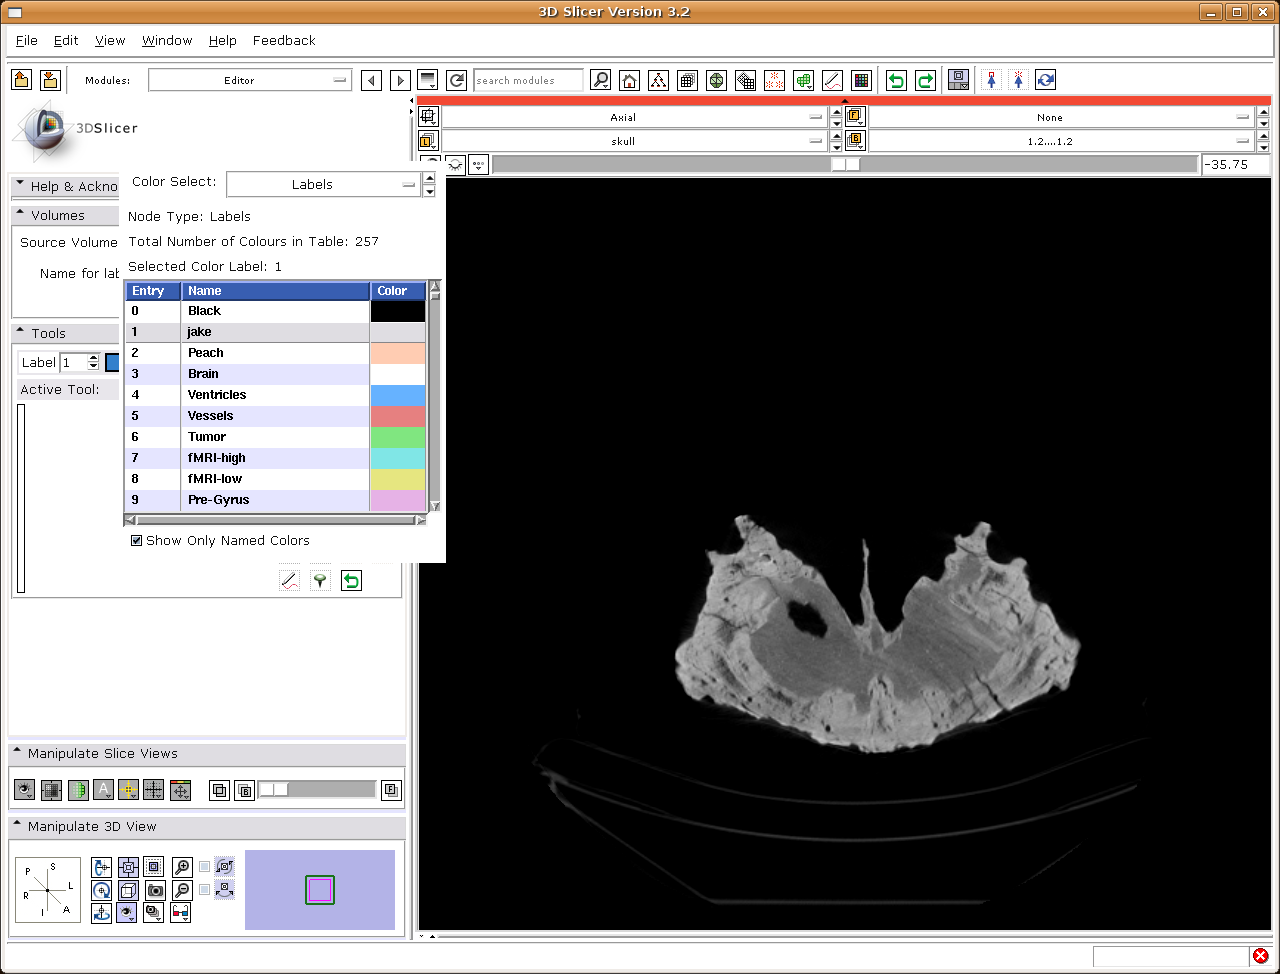This screenshot has height=974, width=1280.
Task: Collapse the Manipulate 3D View panel
Action: [x=207, y=827]
